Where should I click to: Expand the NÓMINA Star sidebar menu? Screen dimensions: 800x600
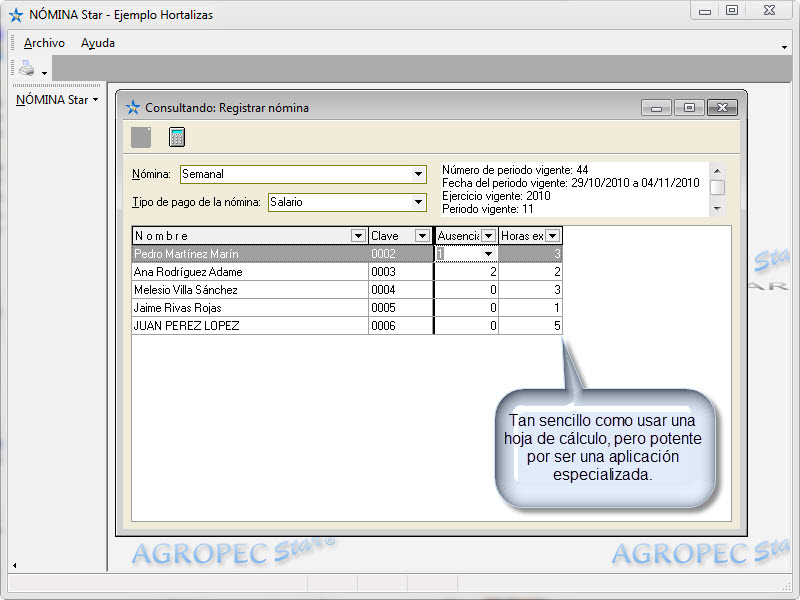click(57, 100)
